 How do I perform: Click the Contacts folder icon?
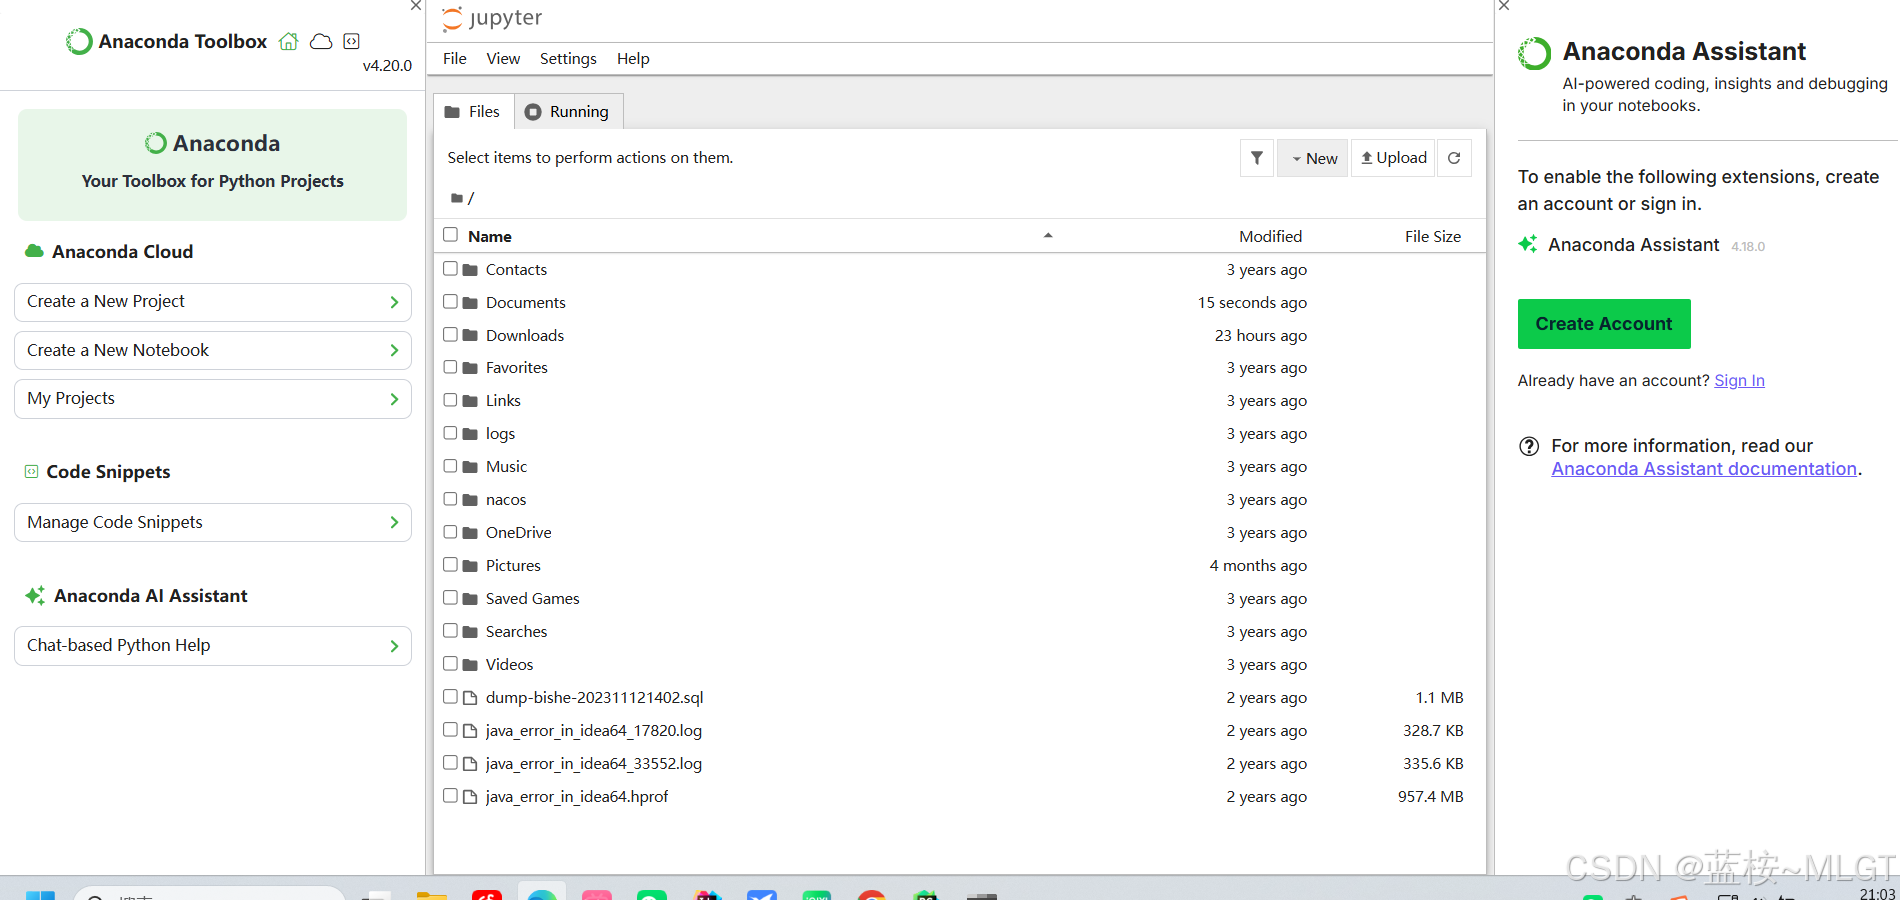click(x=470, y=270)
